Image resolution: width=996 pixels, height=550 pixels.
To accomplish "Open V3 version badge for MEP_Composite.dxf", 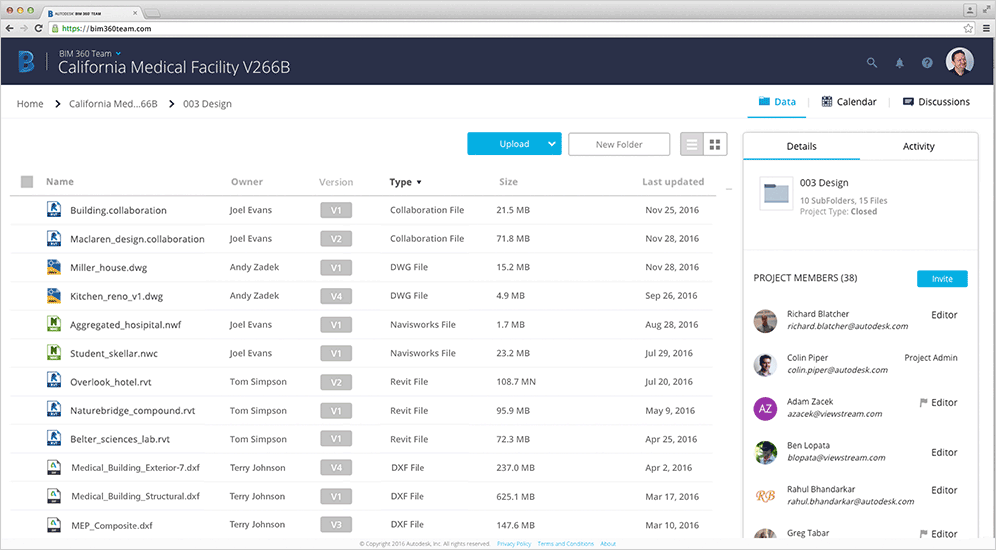I will 336,525.
